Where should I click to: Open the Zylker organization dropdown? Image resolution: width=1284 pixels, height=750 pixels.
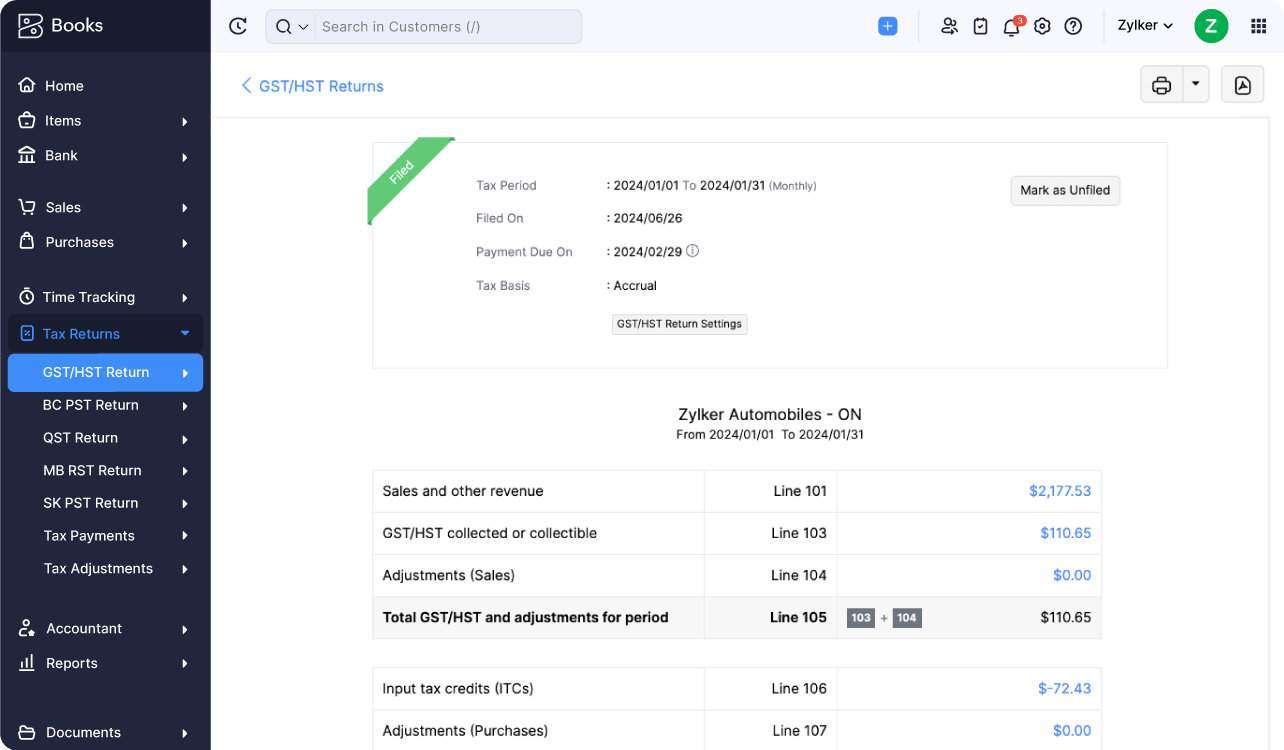tap(1144, 25)
